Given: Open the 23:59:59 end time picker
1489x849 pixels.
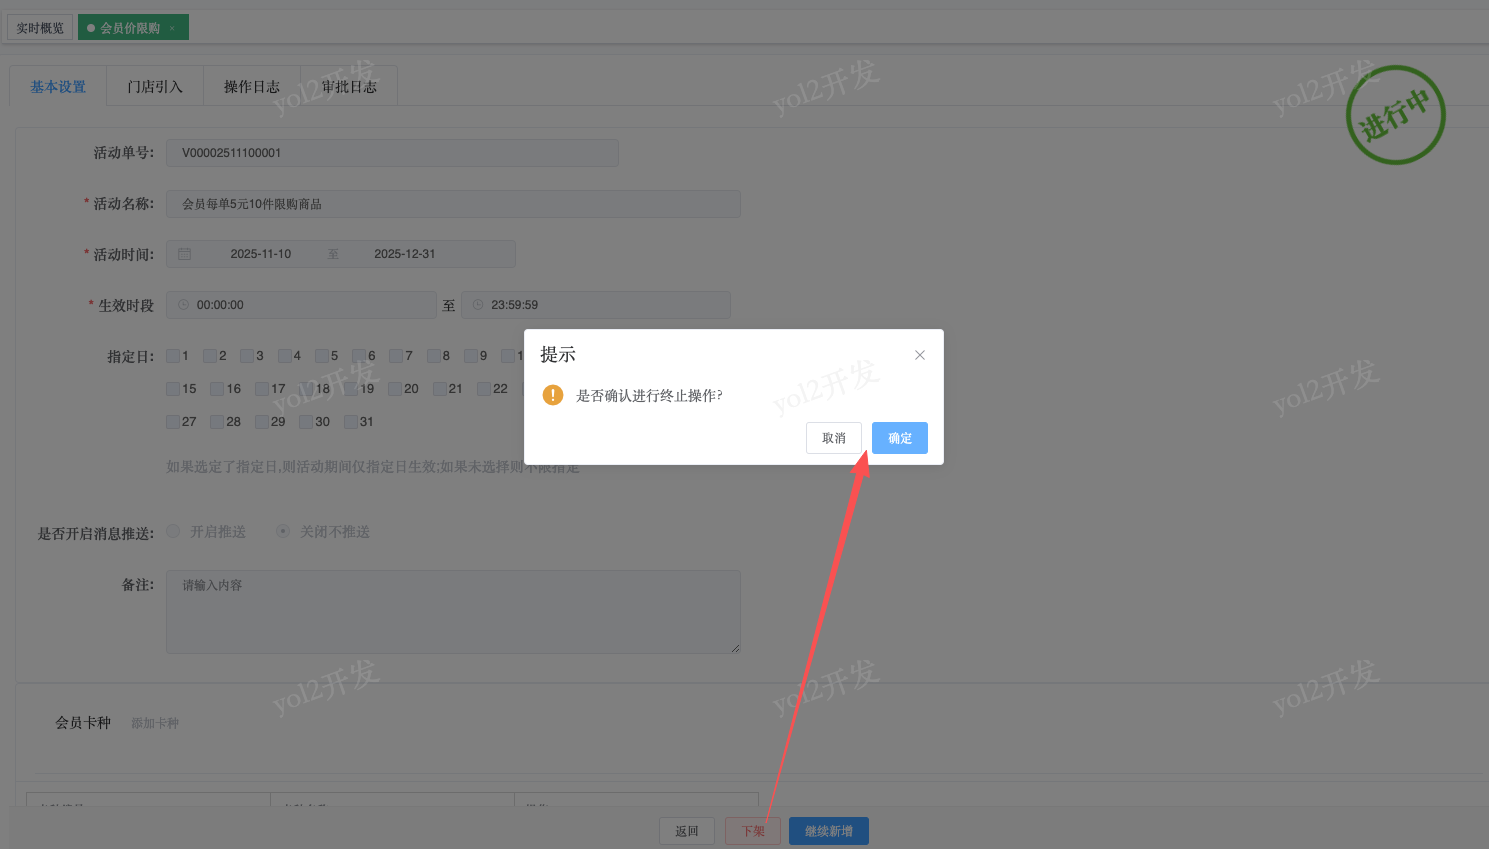Looking at the screenshot, I should [x=596, y=305].
